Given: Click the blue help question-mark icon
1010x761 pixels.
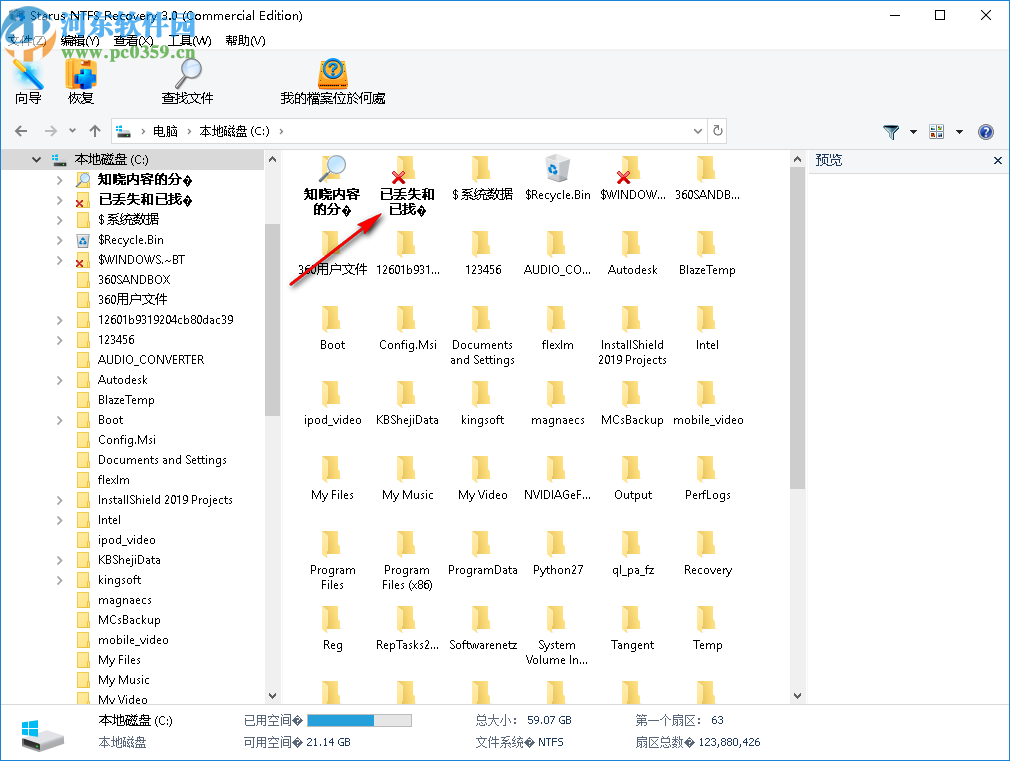Looking at the screenshot, I should (986, 131).
